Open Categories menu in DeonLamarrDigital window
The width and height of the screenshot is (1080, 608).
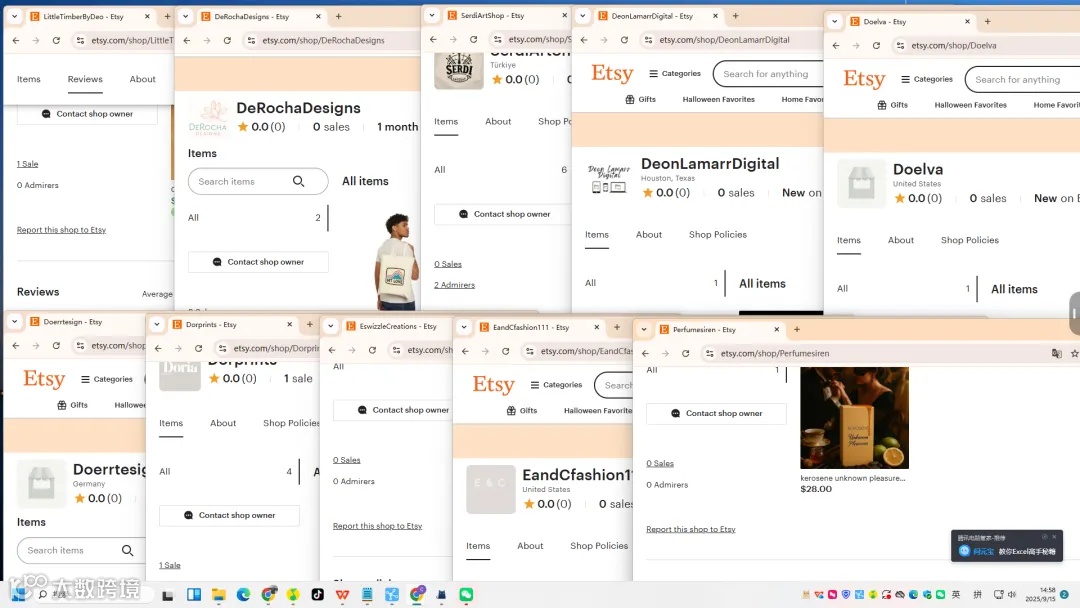(x=675, y=73)
